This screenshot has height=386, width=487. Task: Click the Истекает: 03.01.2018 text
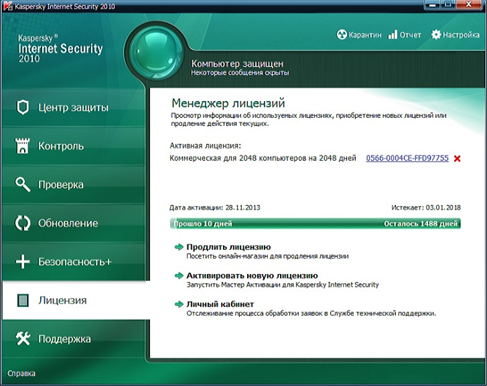coord(426,207)
